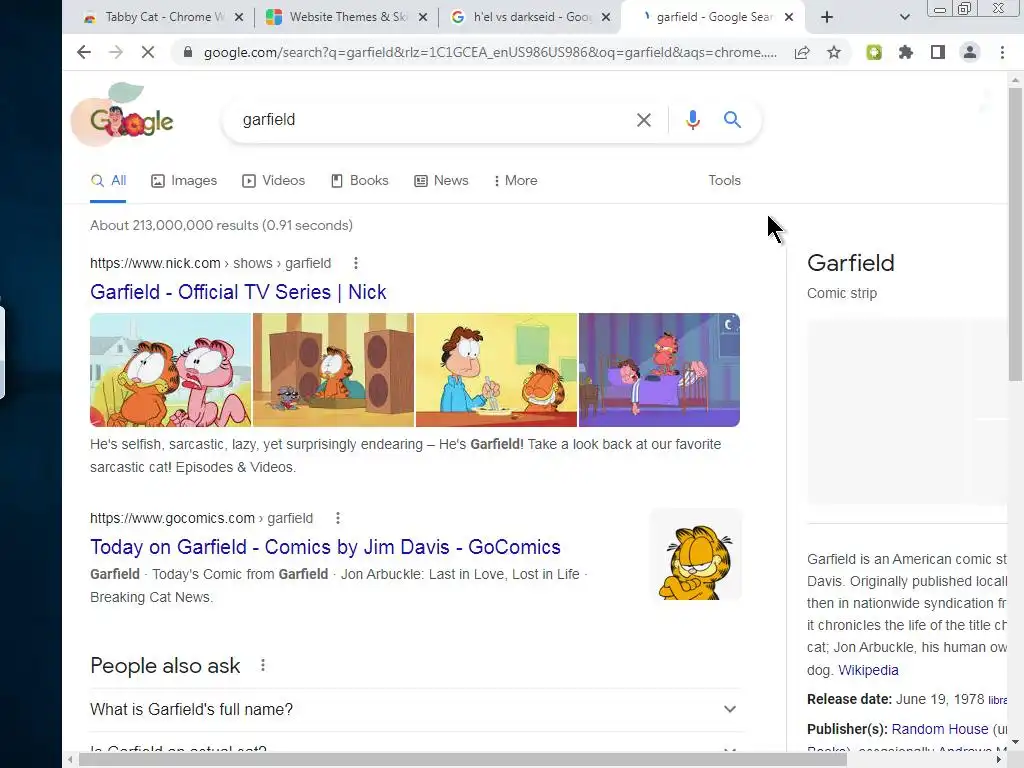This screenshot has height=768, width=1024.
Task: Open a new tab
Action: click(x=827, y=17)
